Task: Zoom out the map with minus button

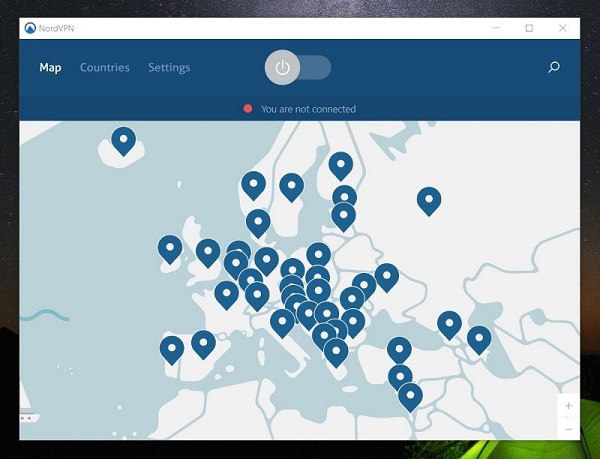Action: click(568, 429)
